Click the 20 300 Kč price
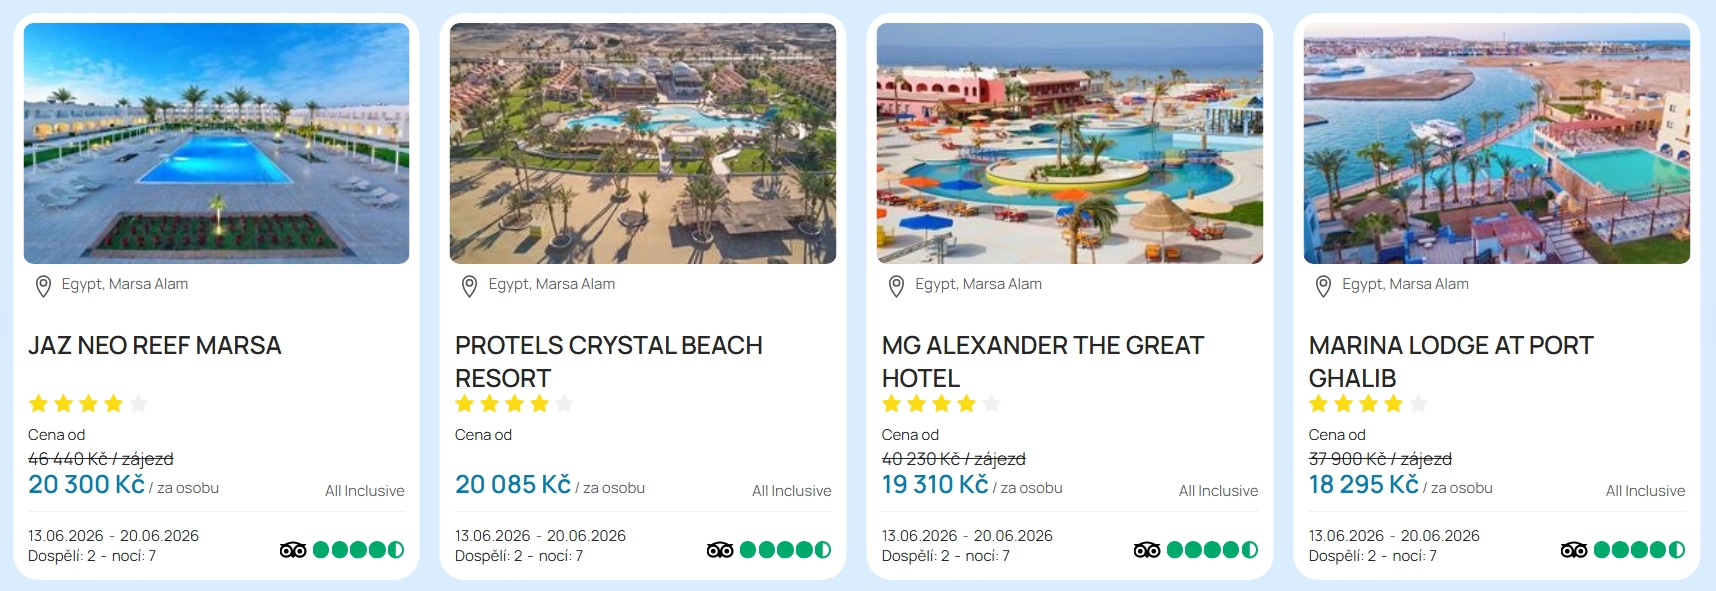Screen dimensions: 1716x591 (87, 485)
